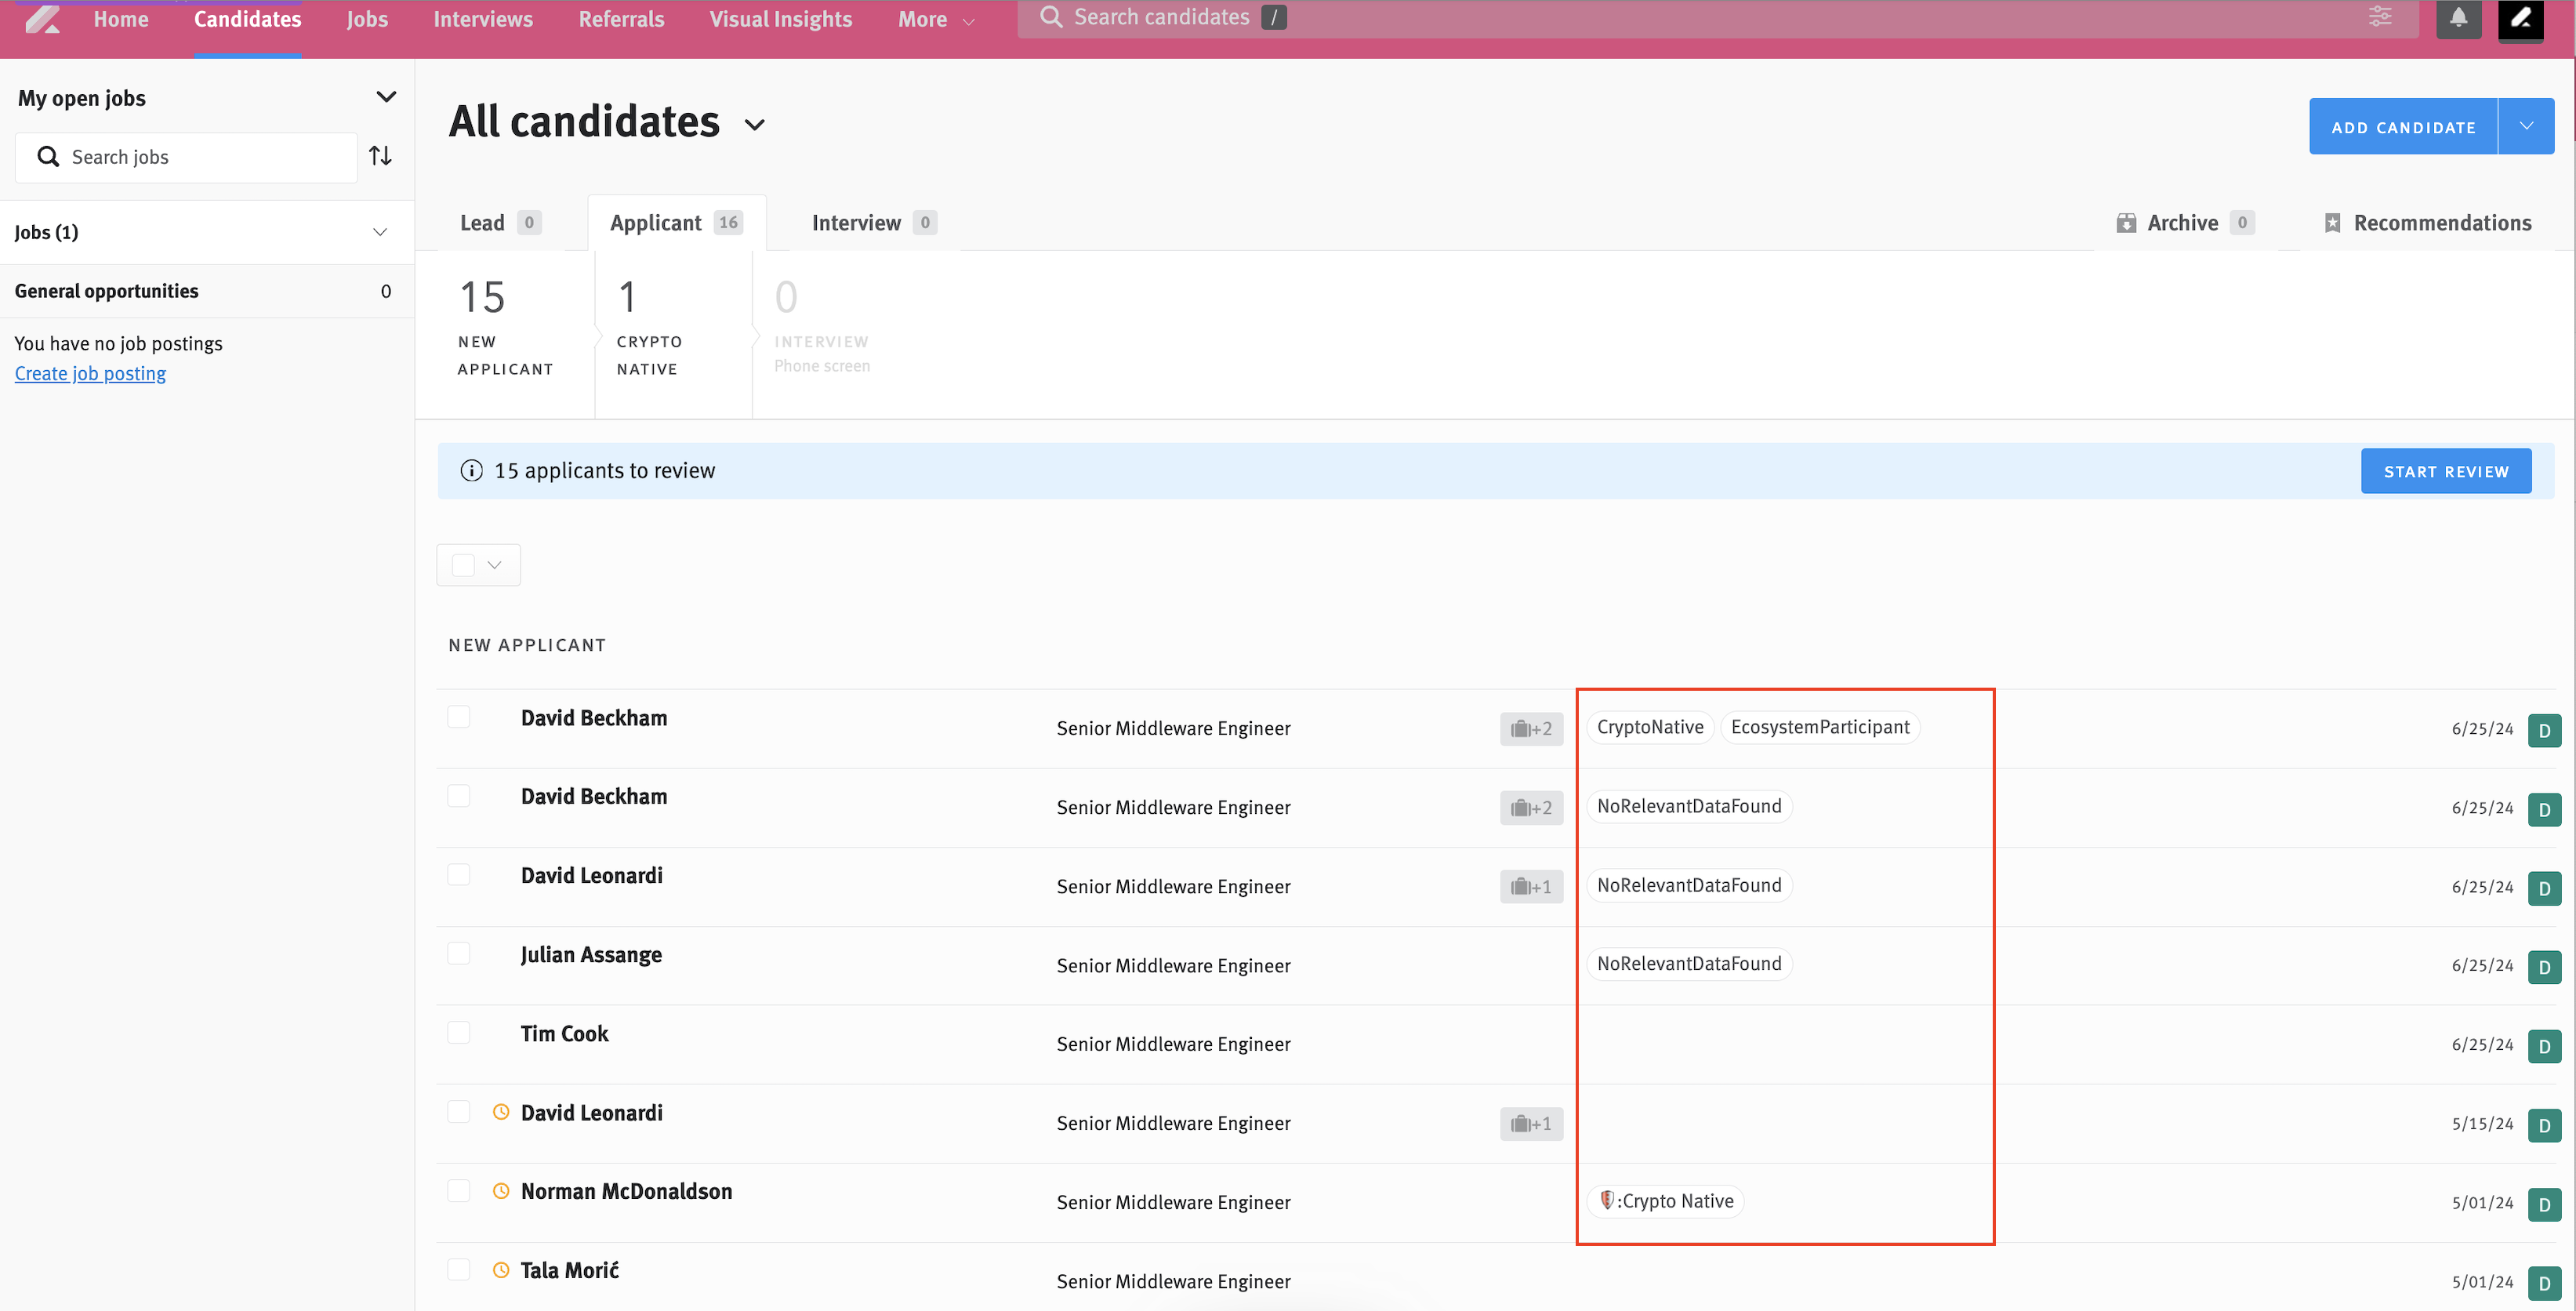The image size is (2576, 1311).
Task: Check David Leonardi 5/15/24 row checkbox
Action: click(458, 1112)
